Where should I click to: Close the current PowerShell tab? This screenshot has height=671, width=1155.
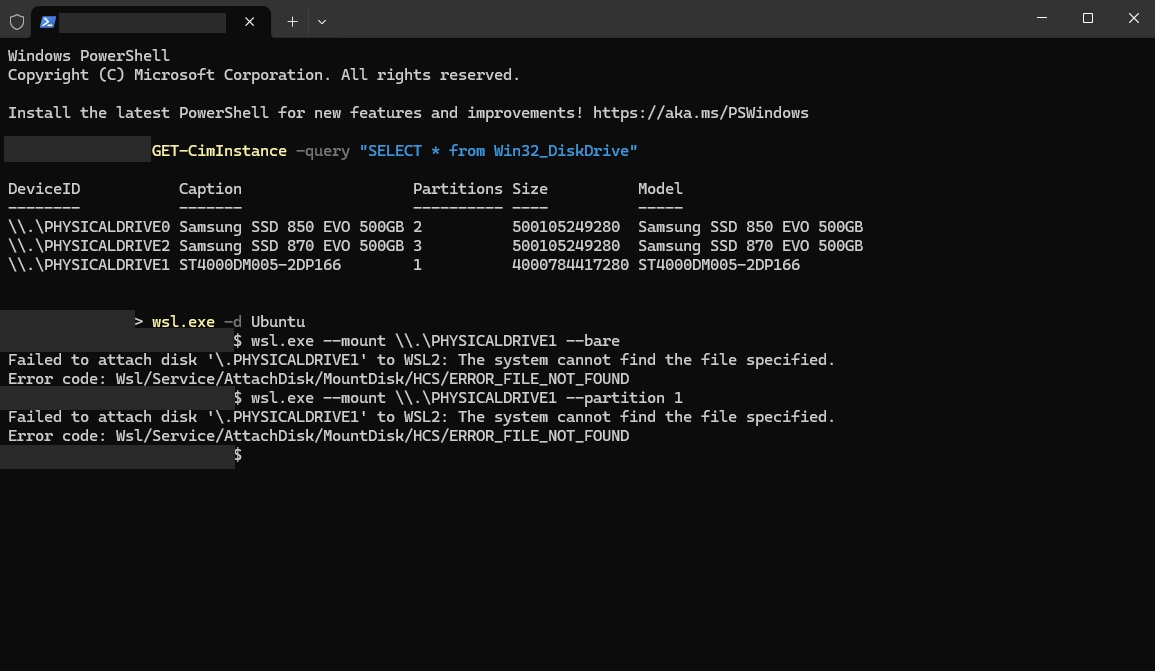pos(250,22)
